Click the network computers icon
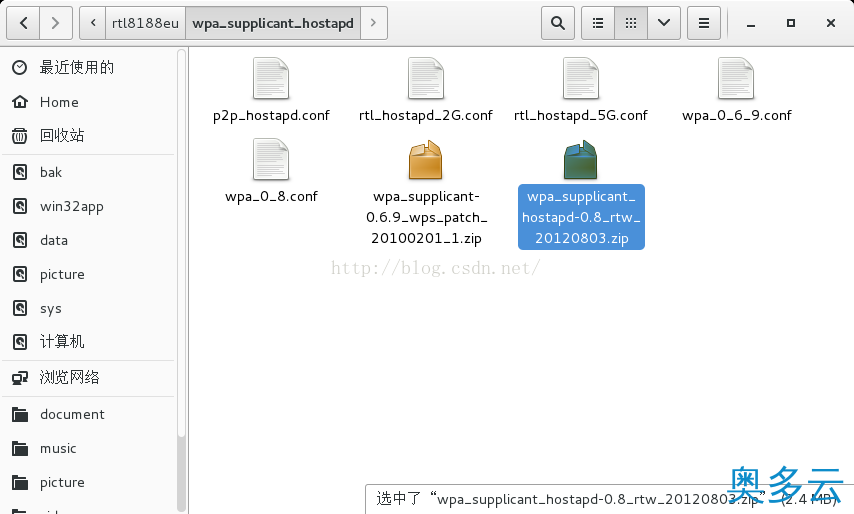This screenshot has width=854, height=514. pos(20,377)
